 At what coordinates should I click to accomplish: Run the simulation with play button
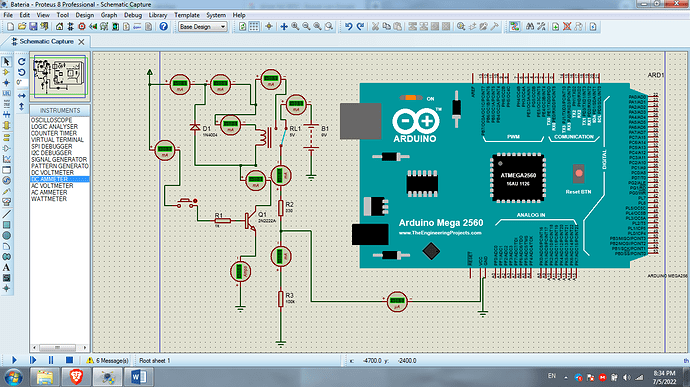tap(14, 360)
